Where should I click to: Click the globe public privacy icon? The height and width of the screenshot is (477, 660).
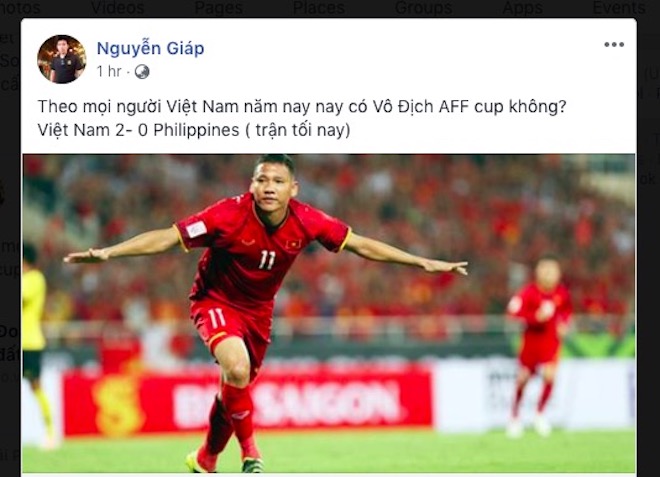[142, 72]
